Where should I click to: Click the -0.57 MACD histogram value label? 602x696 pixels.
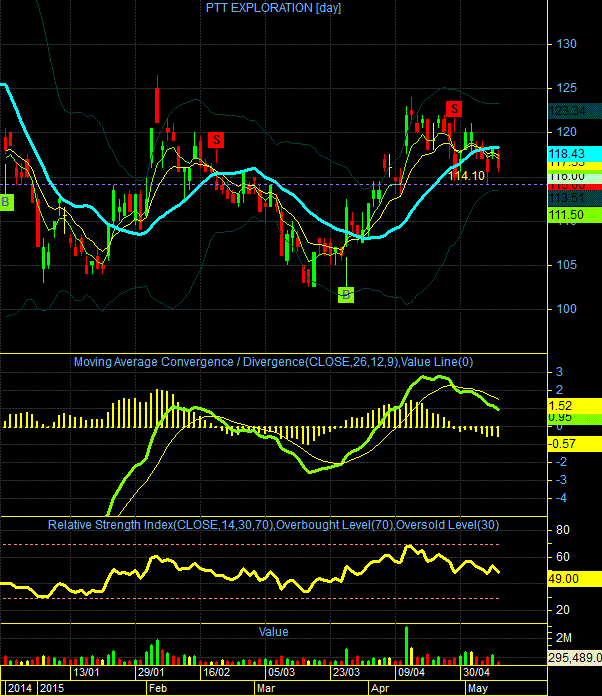tap(575, 444)
